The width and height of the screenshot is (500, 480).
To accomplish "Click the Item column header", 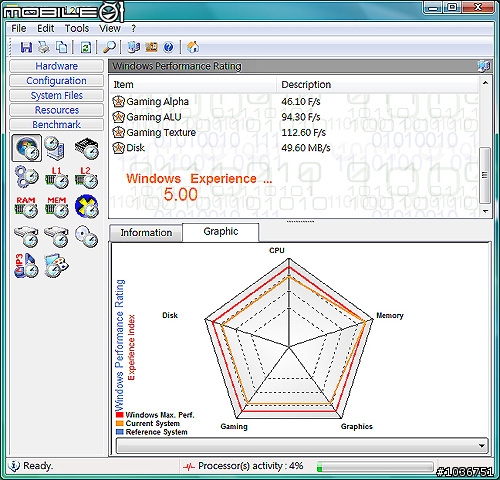I will click(x=193, y=84).
